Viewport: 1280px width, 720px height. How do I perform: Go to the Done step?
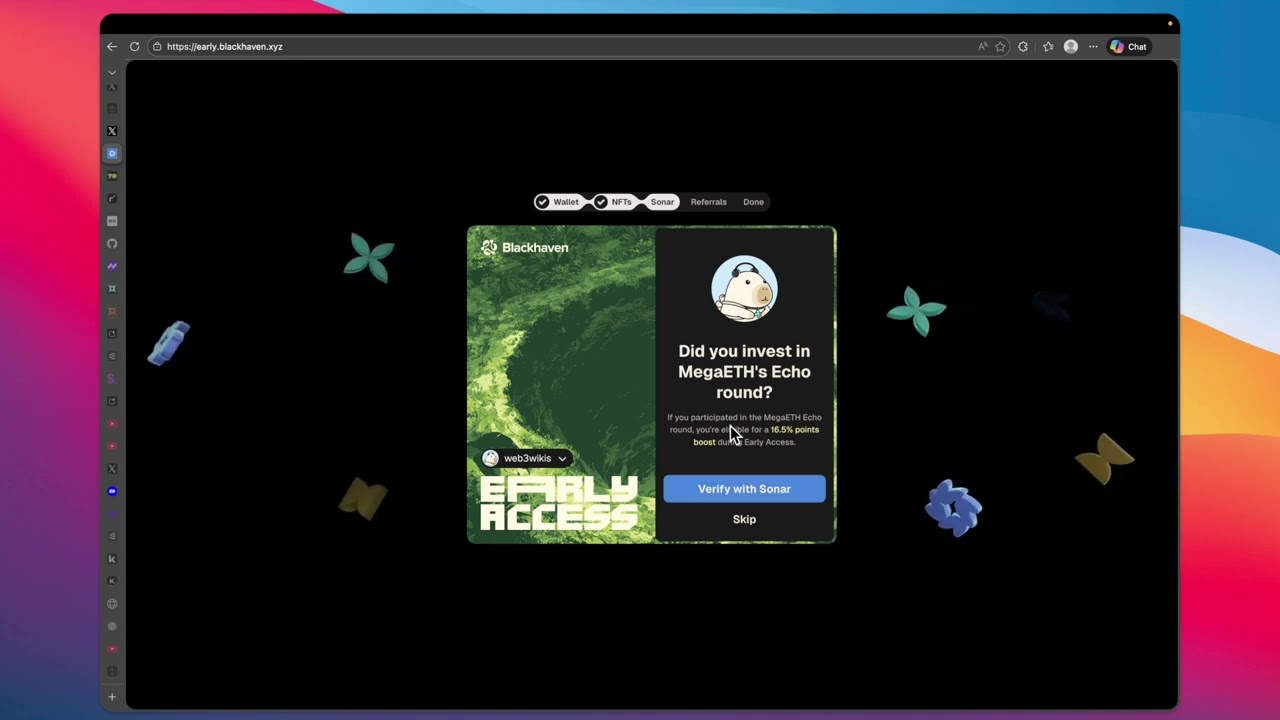click(x=753, y=202)
